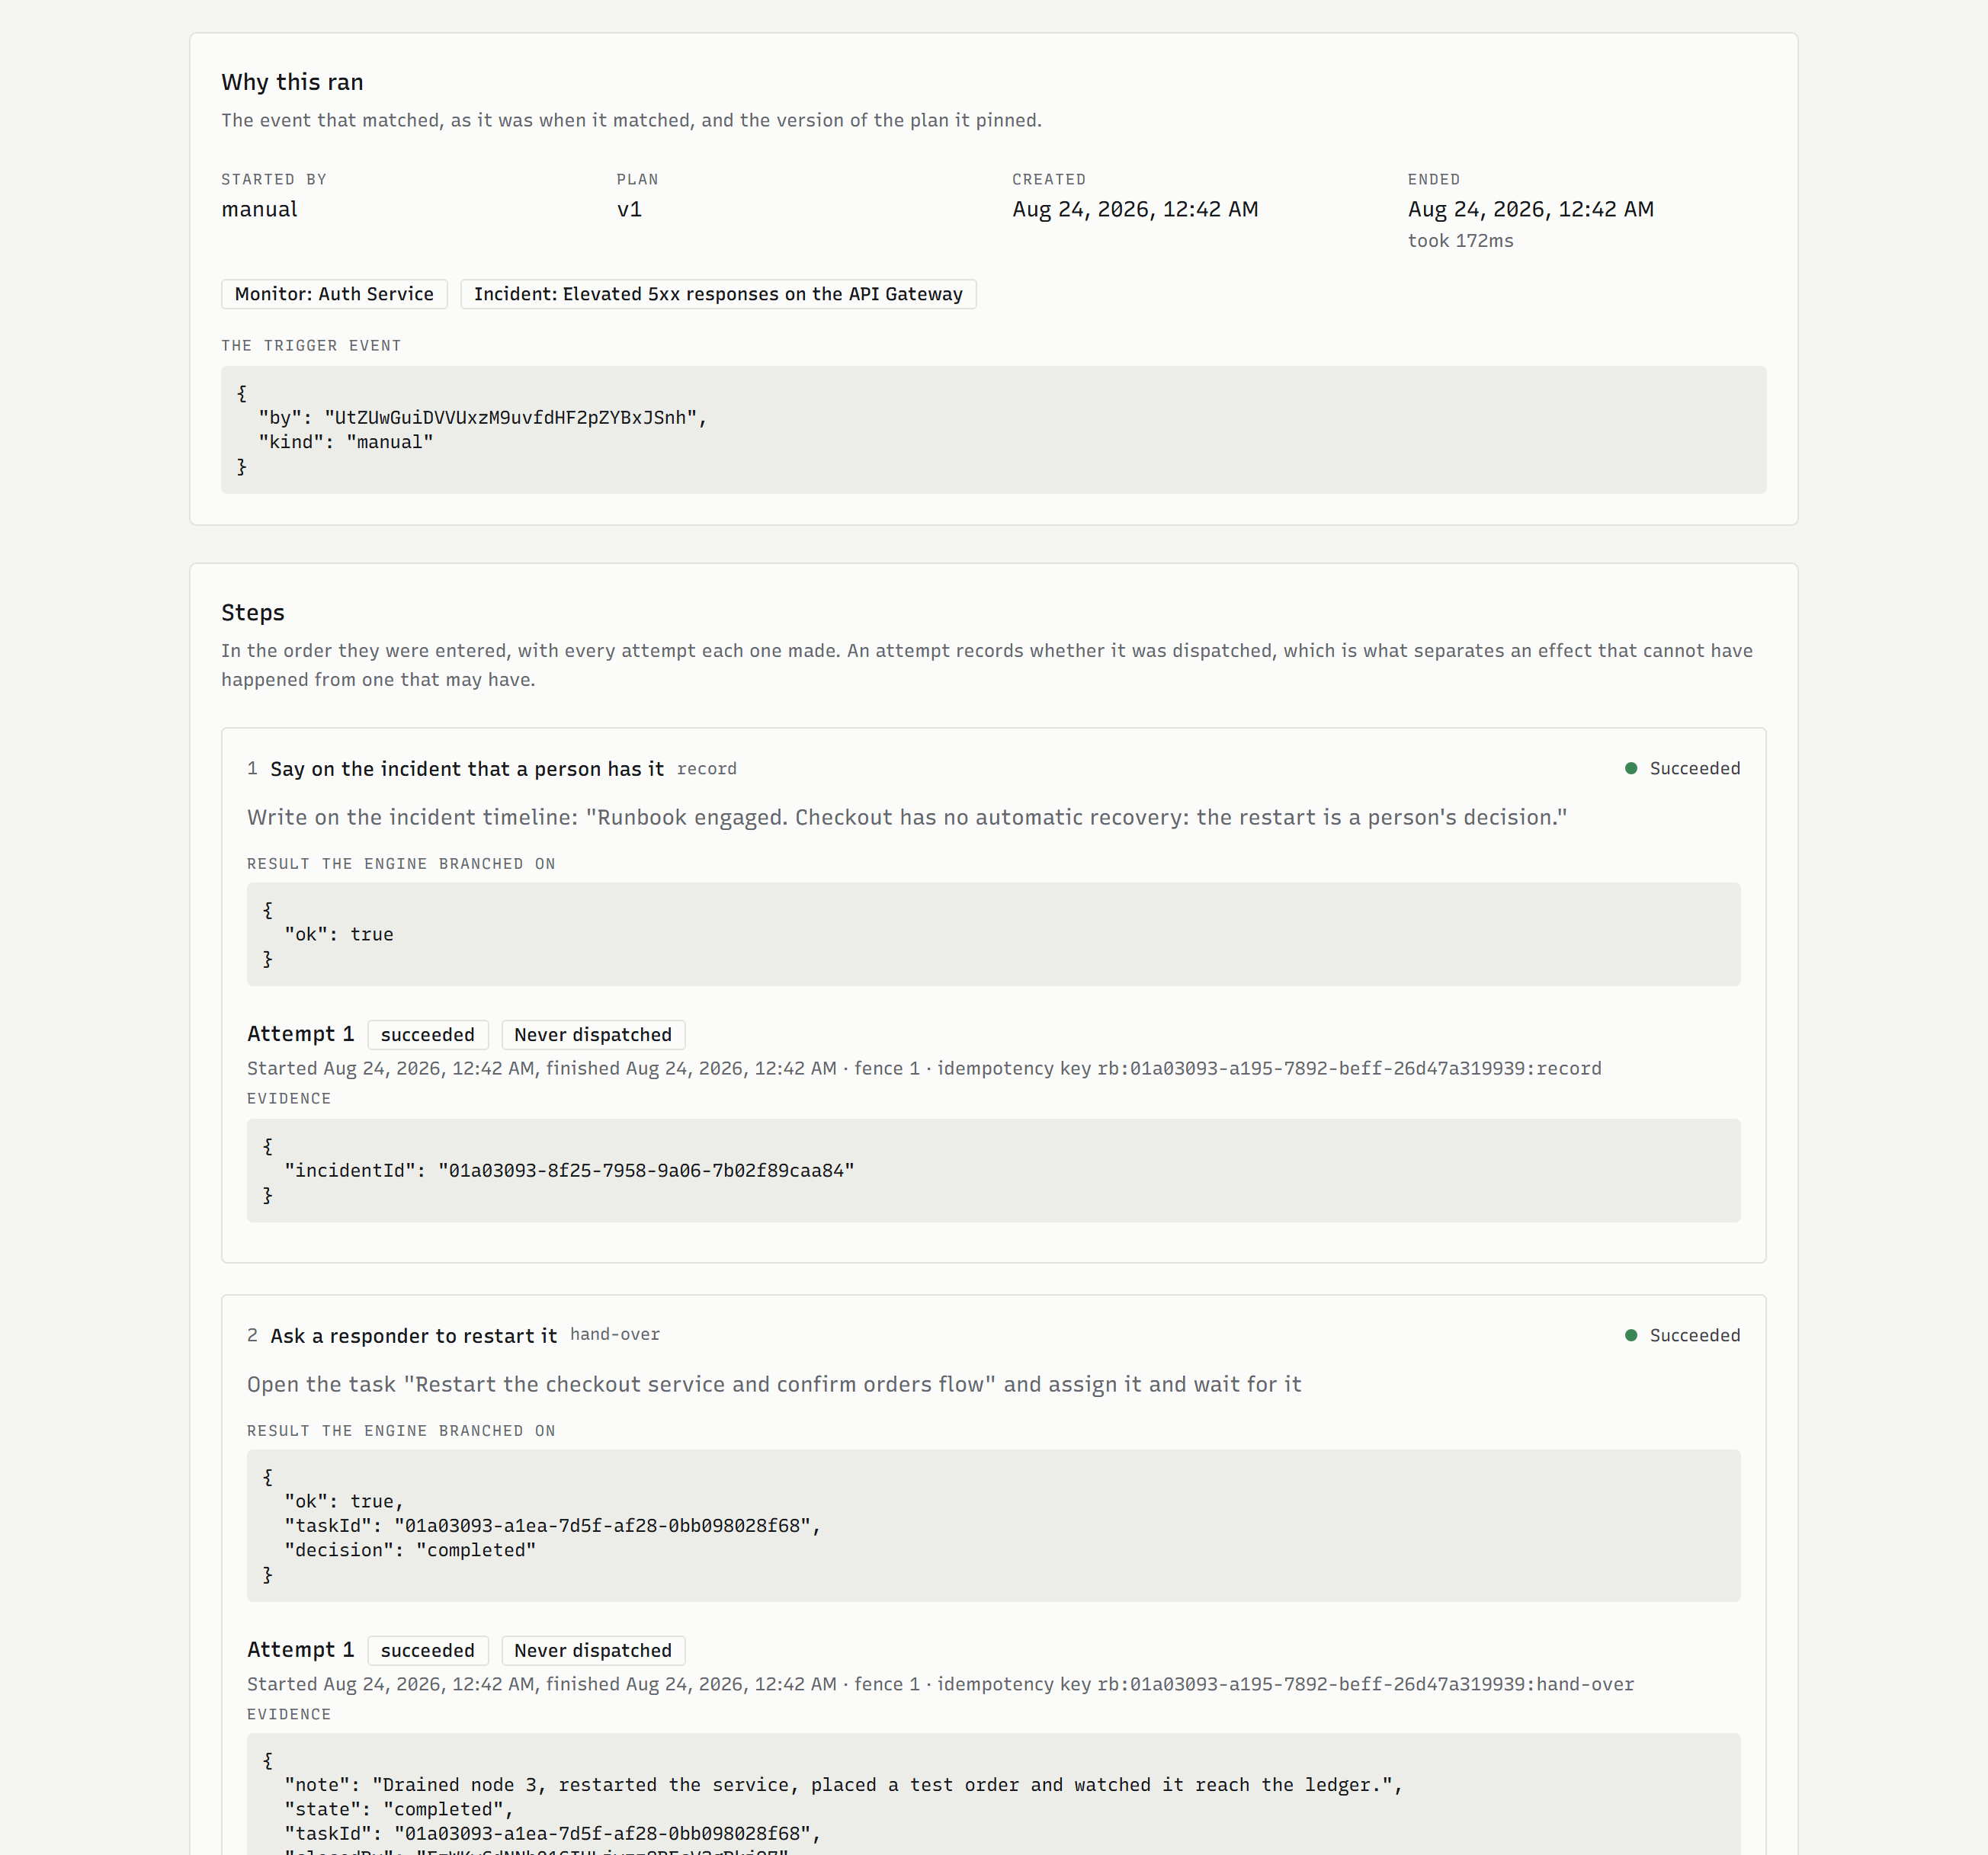Click the '"kind": "manual"' line
This screenshot has height=1855, width=1988.
346,442
